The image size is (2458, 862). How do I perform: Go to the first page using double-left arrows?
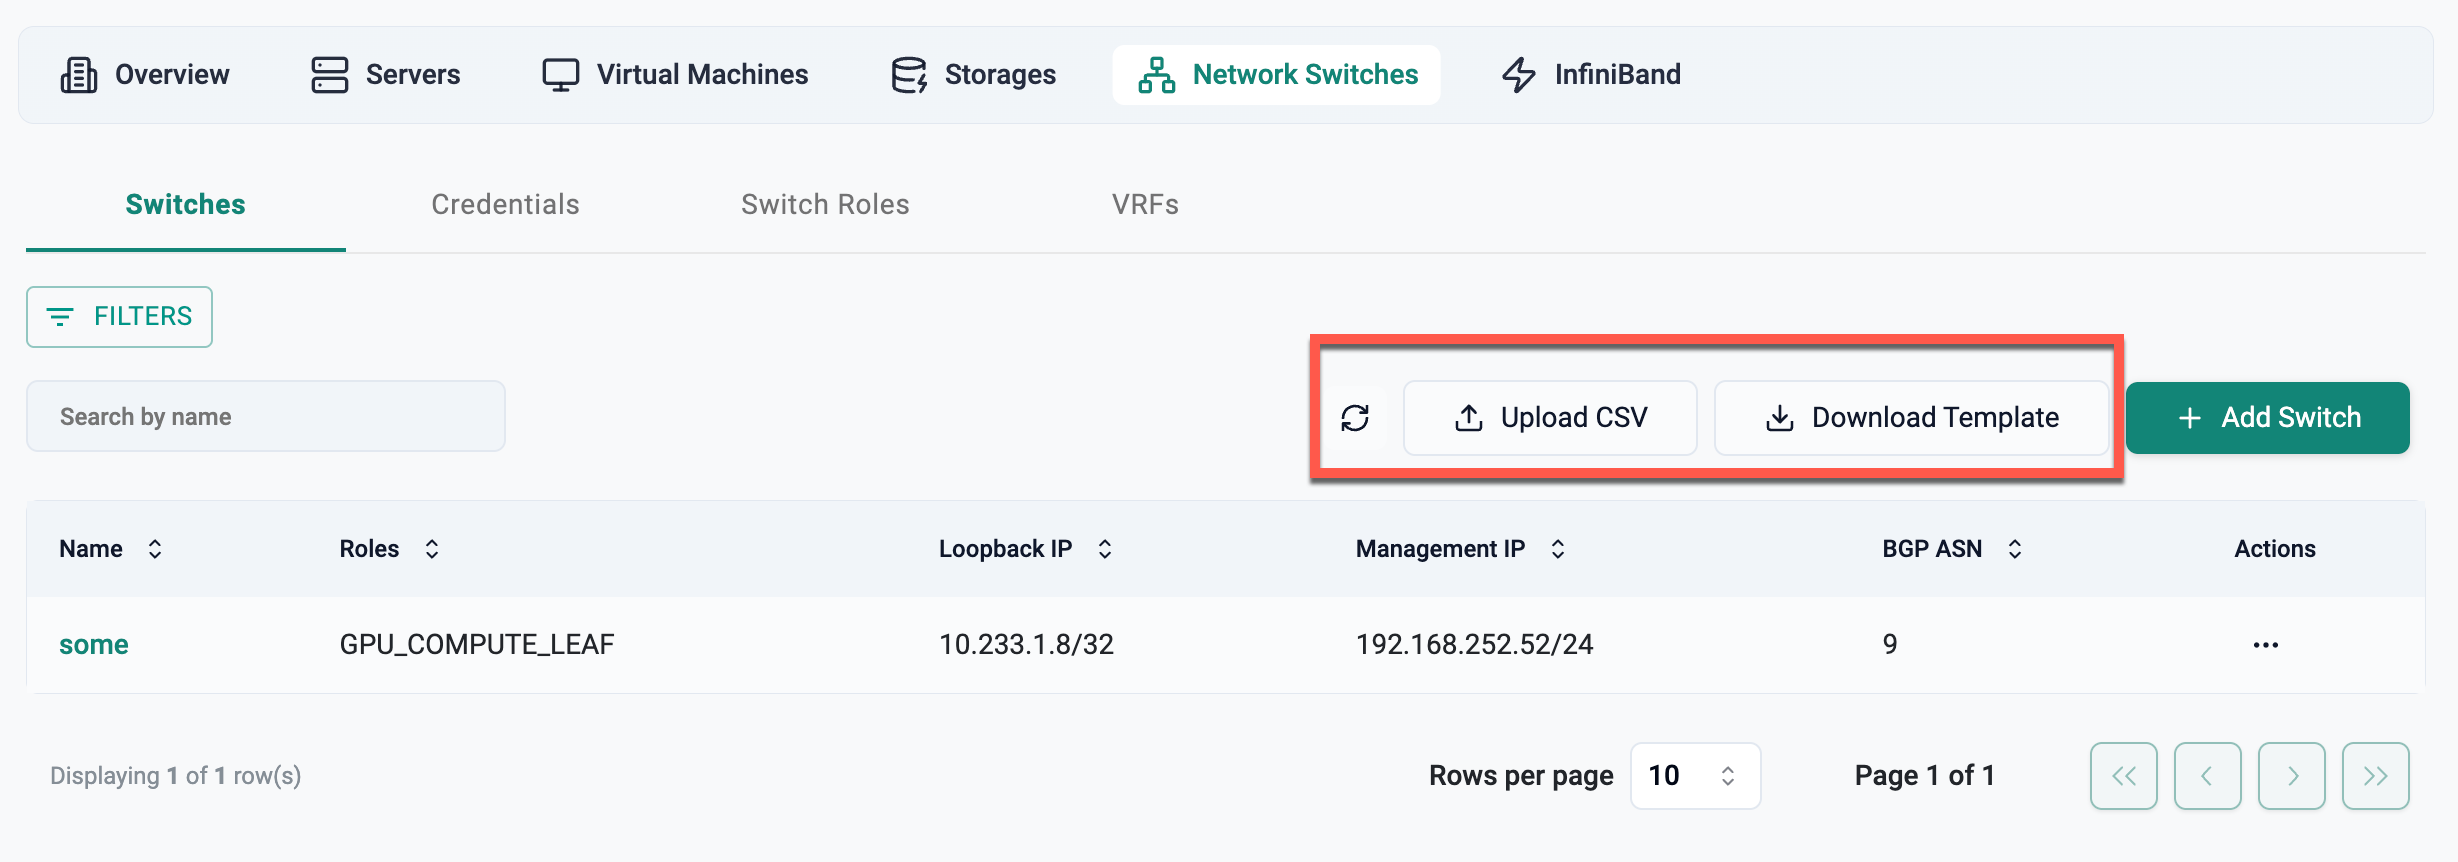pyautogui.click(x=2123, y=776)
